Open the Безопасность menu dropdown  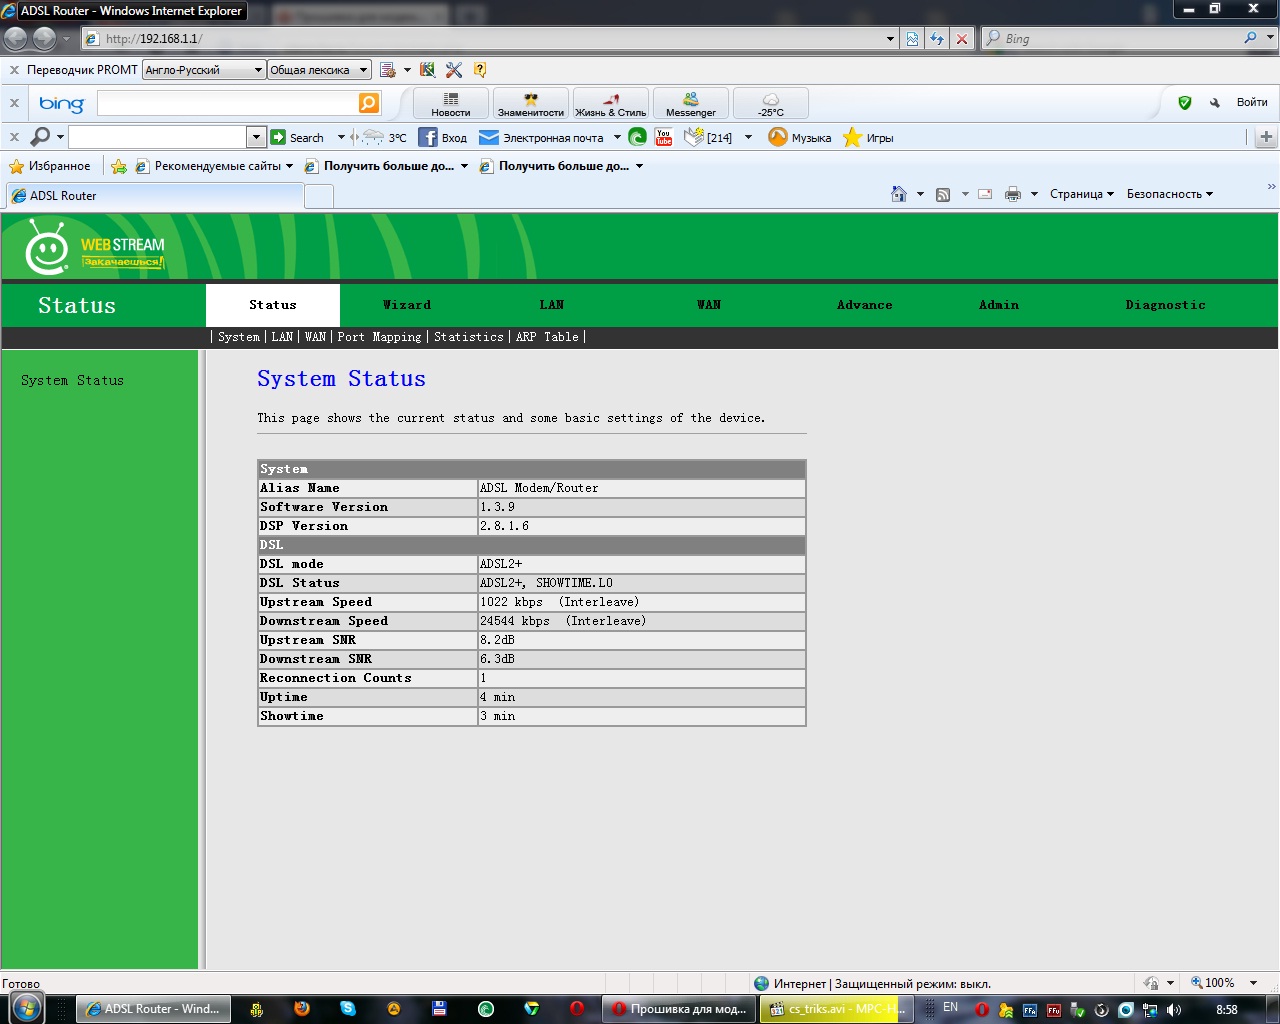click(x=1169, y=194)
